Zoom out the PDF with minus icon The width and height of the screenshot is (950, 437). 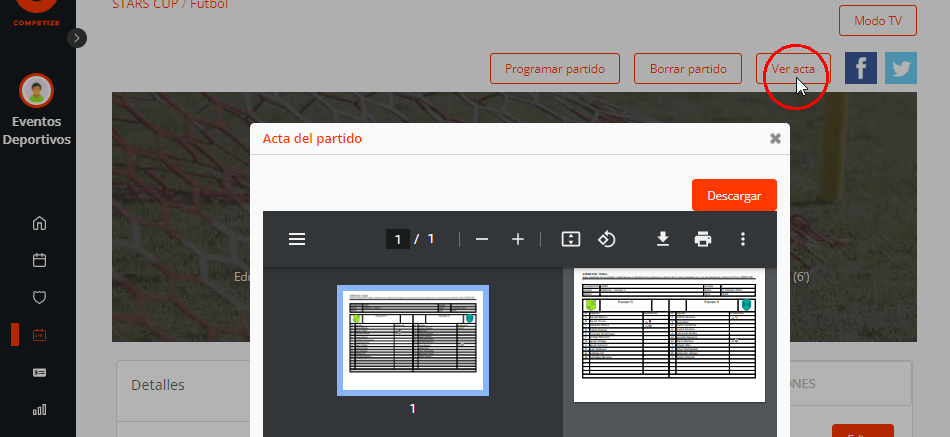pos(482,239)
